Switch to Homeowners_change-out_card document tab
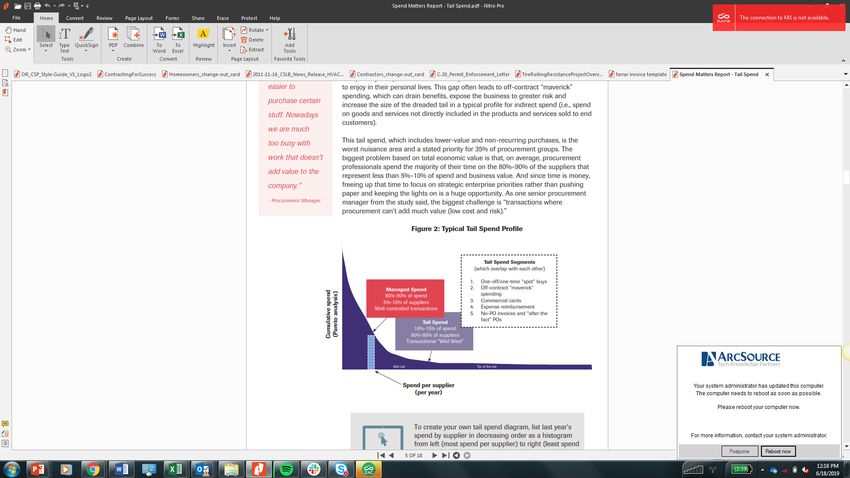This screenshot has width=850, height=478. [201, 74]
